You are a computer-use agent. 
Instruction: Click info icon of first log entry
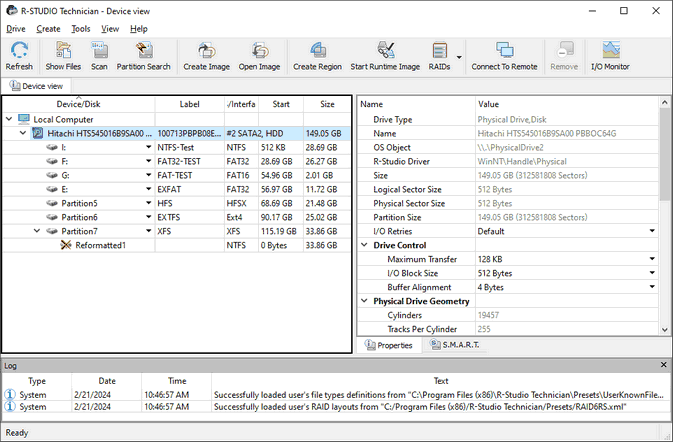(x=10, y=394)
